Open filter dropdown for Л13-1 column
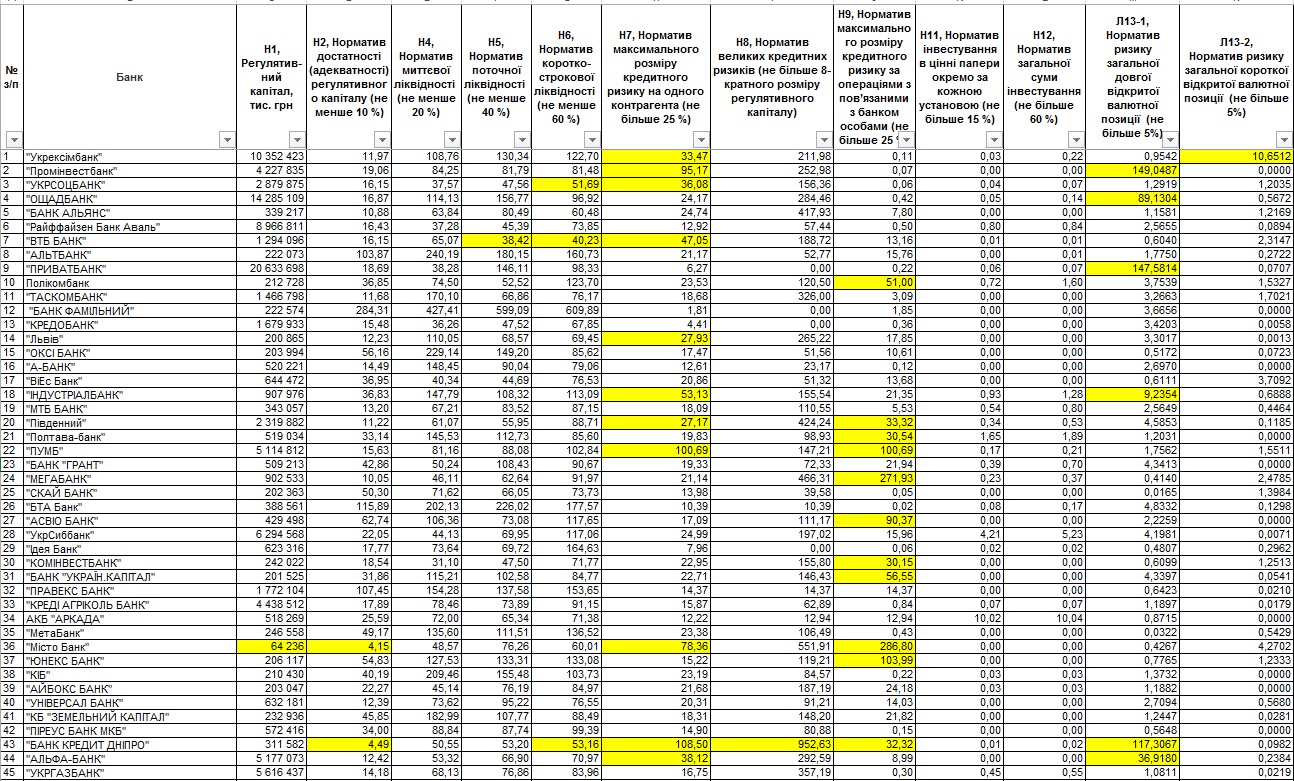Screen dimensions: 1294x781 click(1171, 140)
